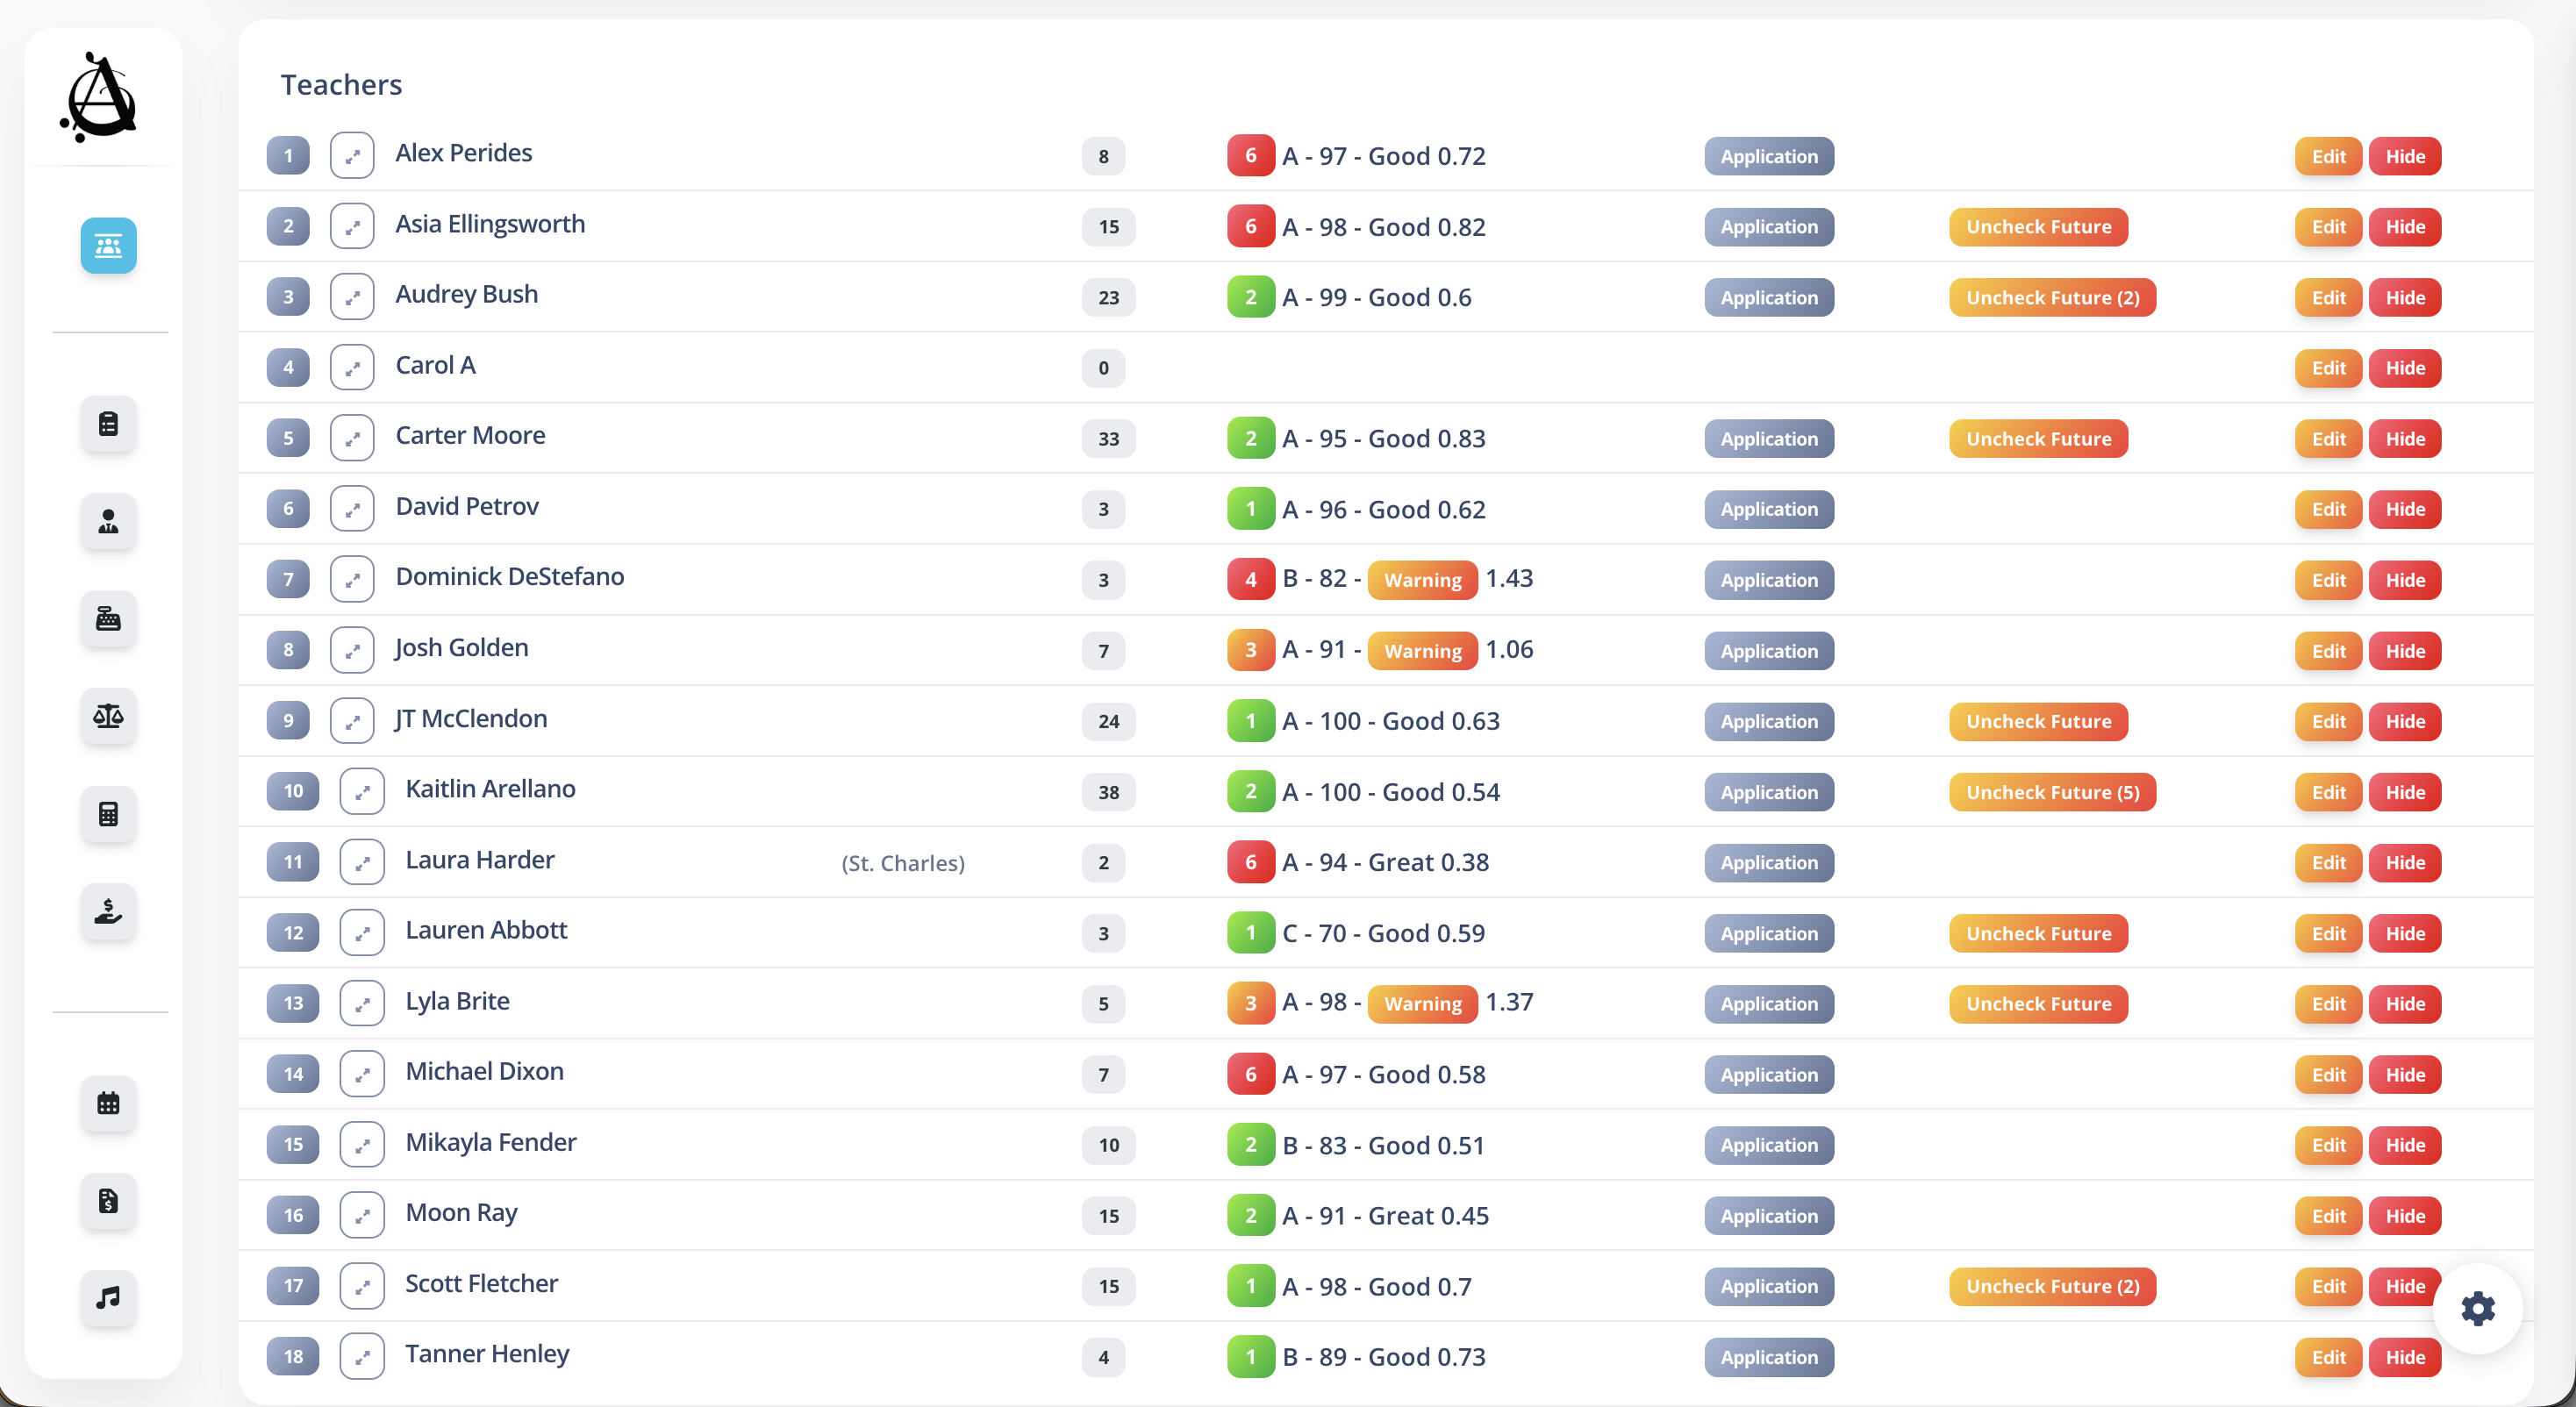Expand the Audrey Bush row
2576x1407 pixels.
pos(352,297)
